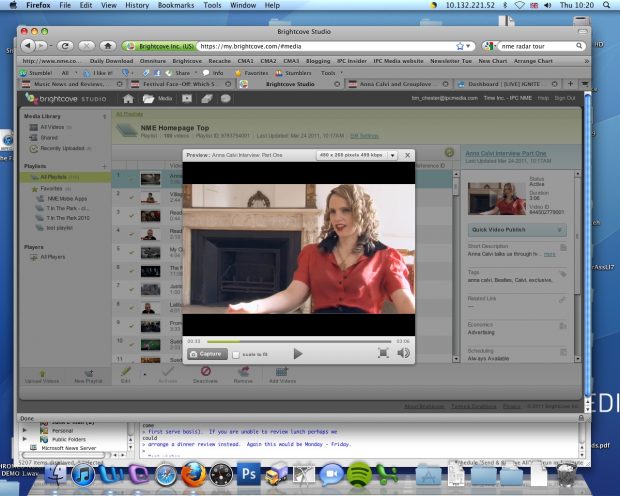
Task: Click the Remove icon
Action: [x=243, y=375]
